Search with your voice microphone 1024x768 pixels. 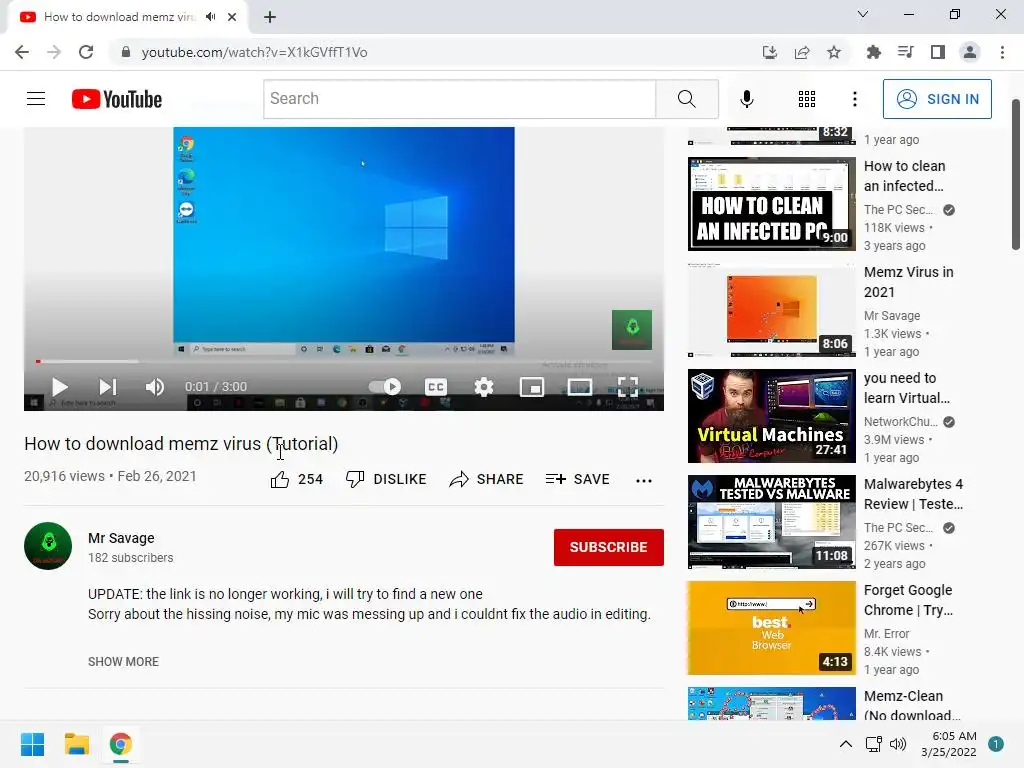pos(746,99)
